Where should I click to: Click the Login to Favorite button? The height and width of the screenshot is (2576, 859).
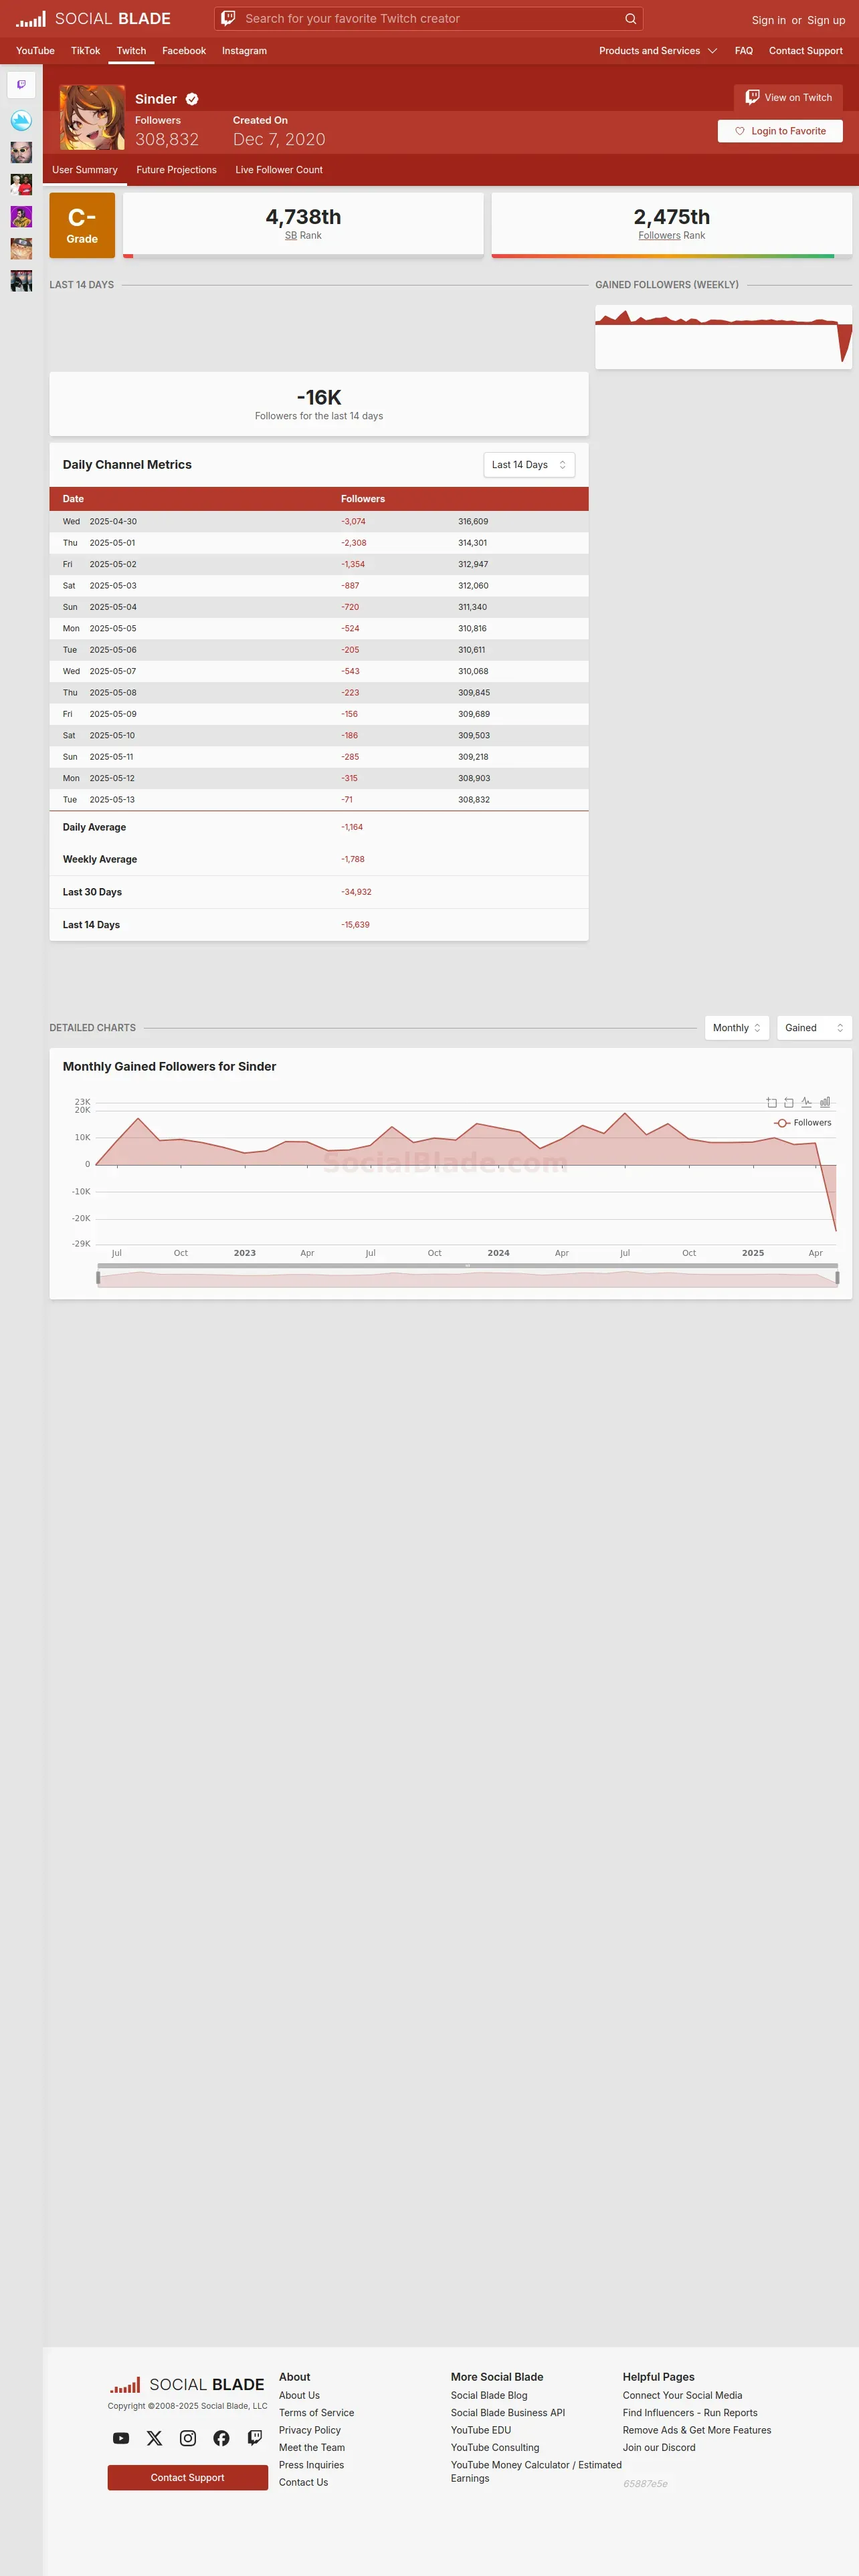coord(780,131)
